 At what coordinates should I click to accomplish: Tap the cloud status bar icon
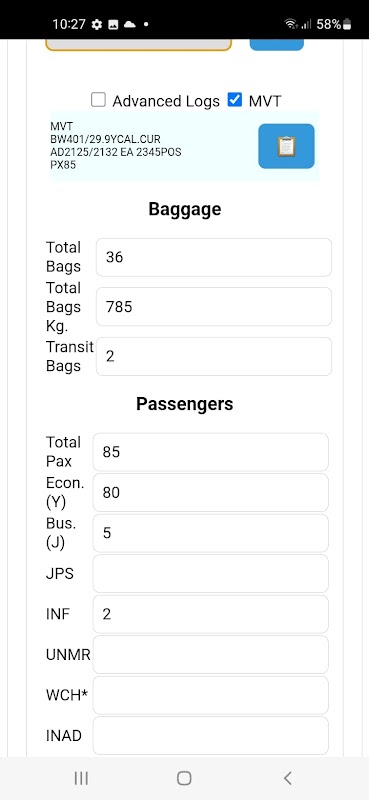click(x=130, y=24)
